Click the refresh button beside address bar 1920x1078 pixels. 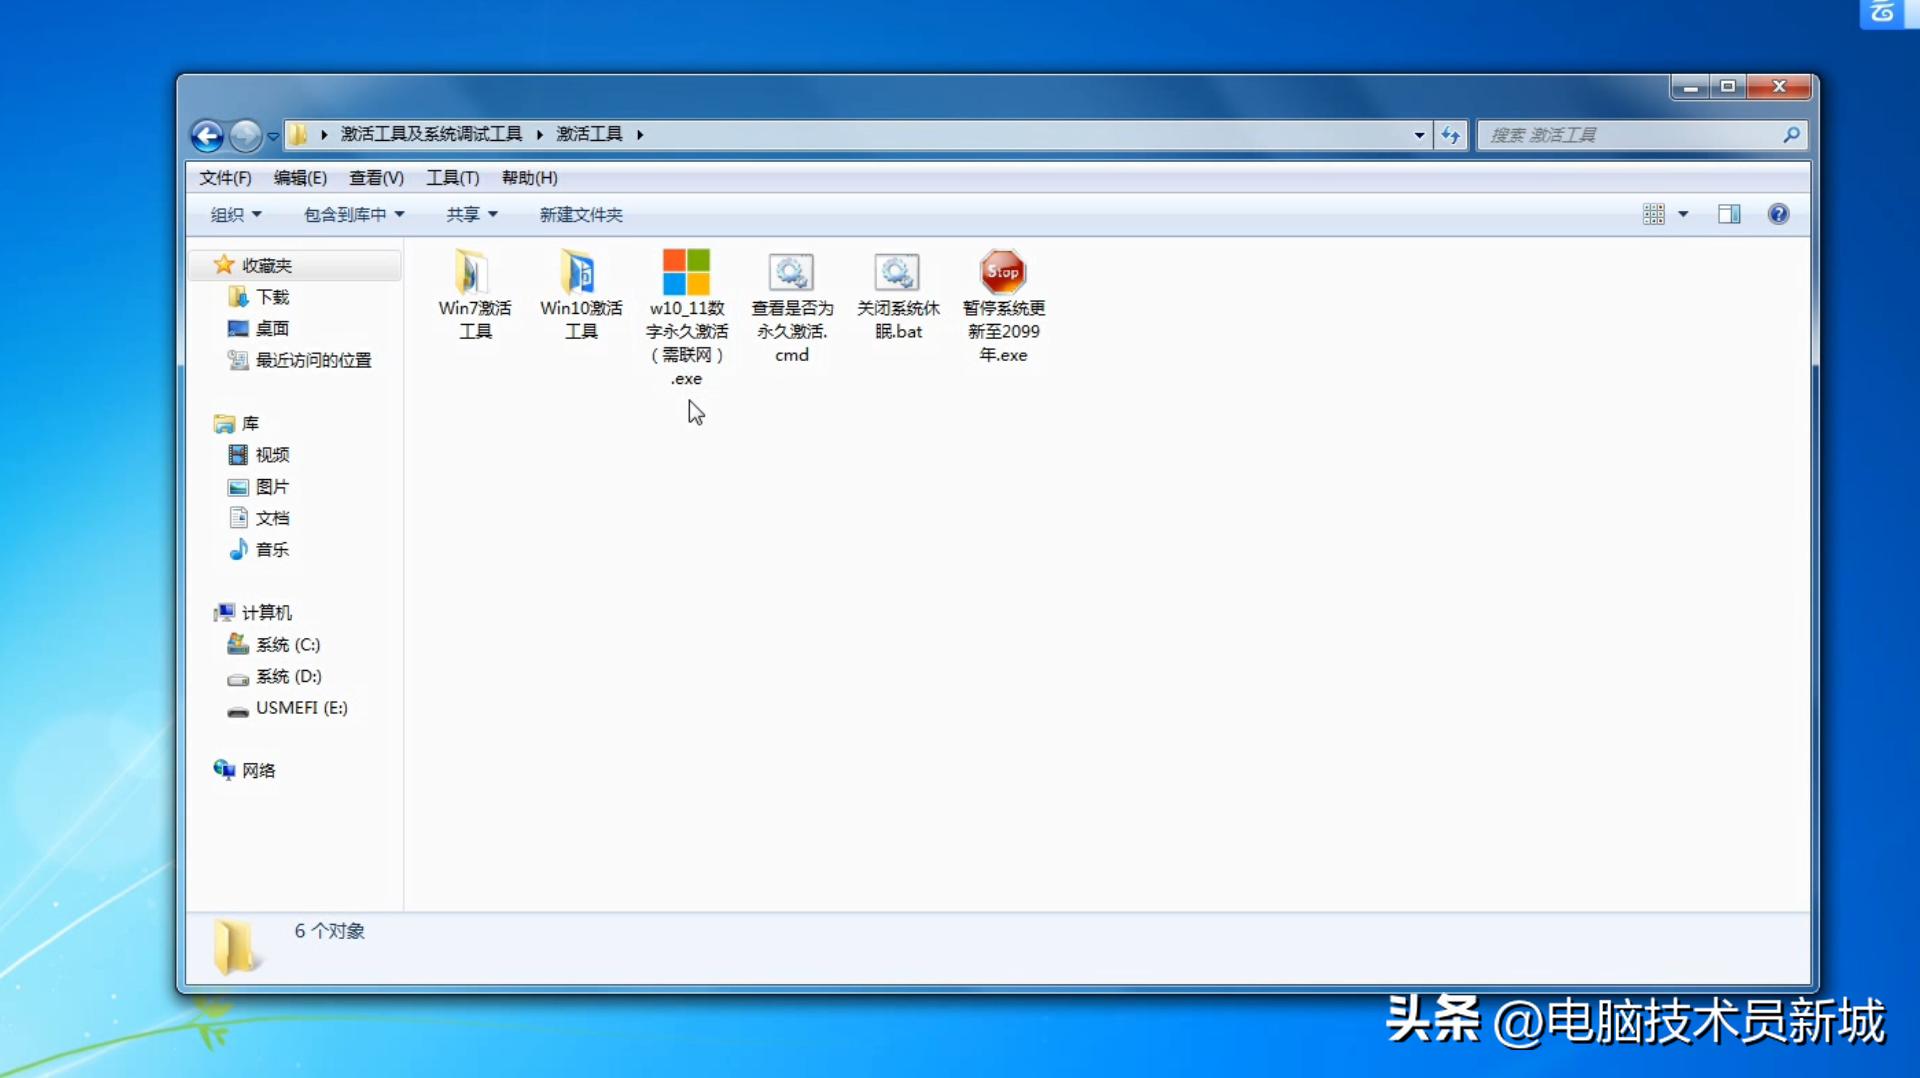pos(1450,135)
